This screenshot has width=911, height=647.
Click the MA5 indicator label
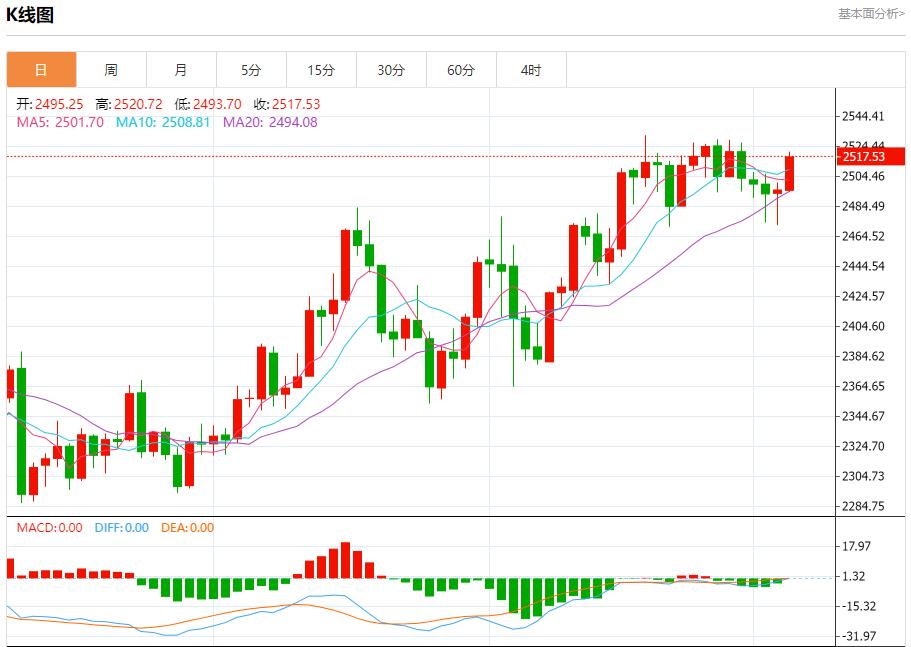pos(60,122)
